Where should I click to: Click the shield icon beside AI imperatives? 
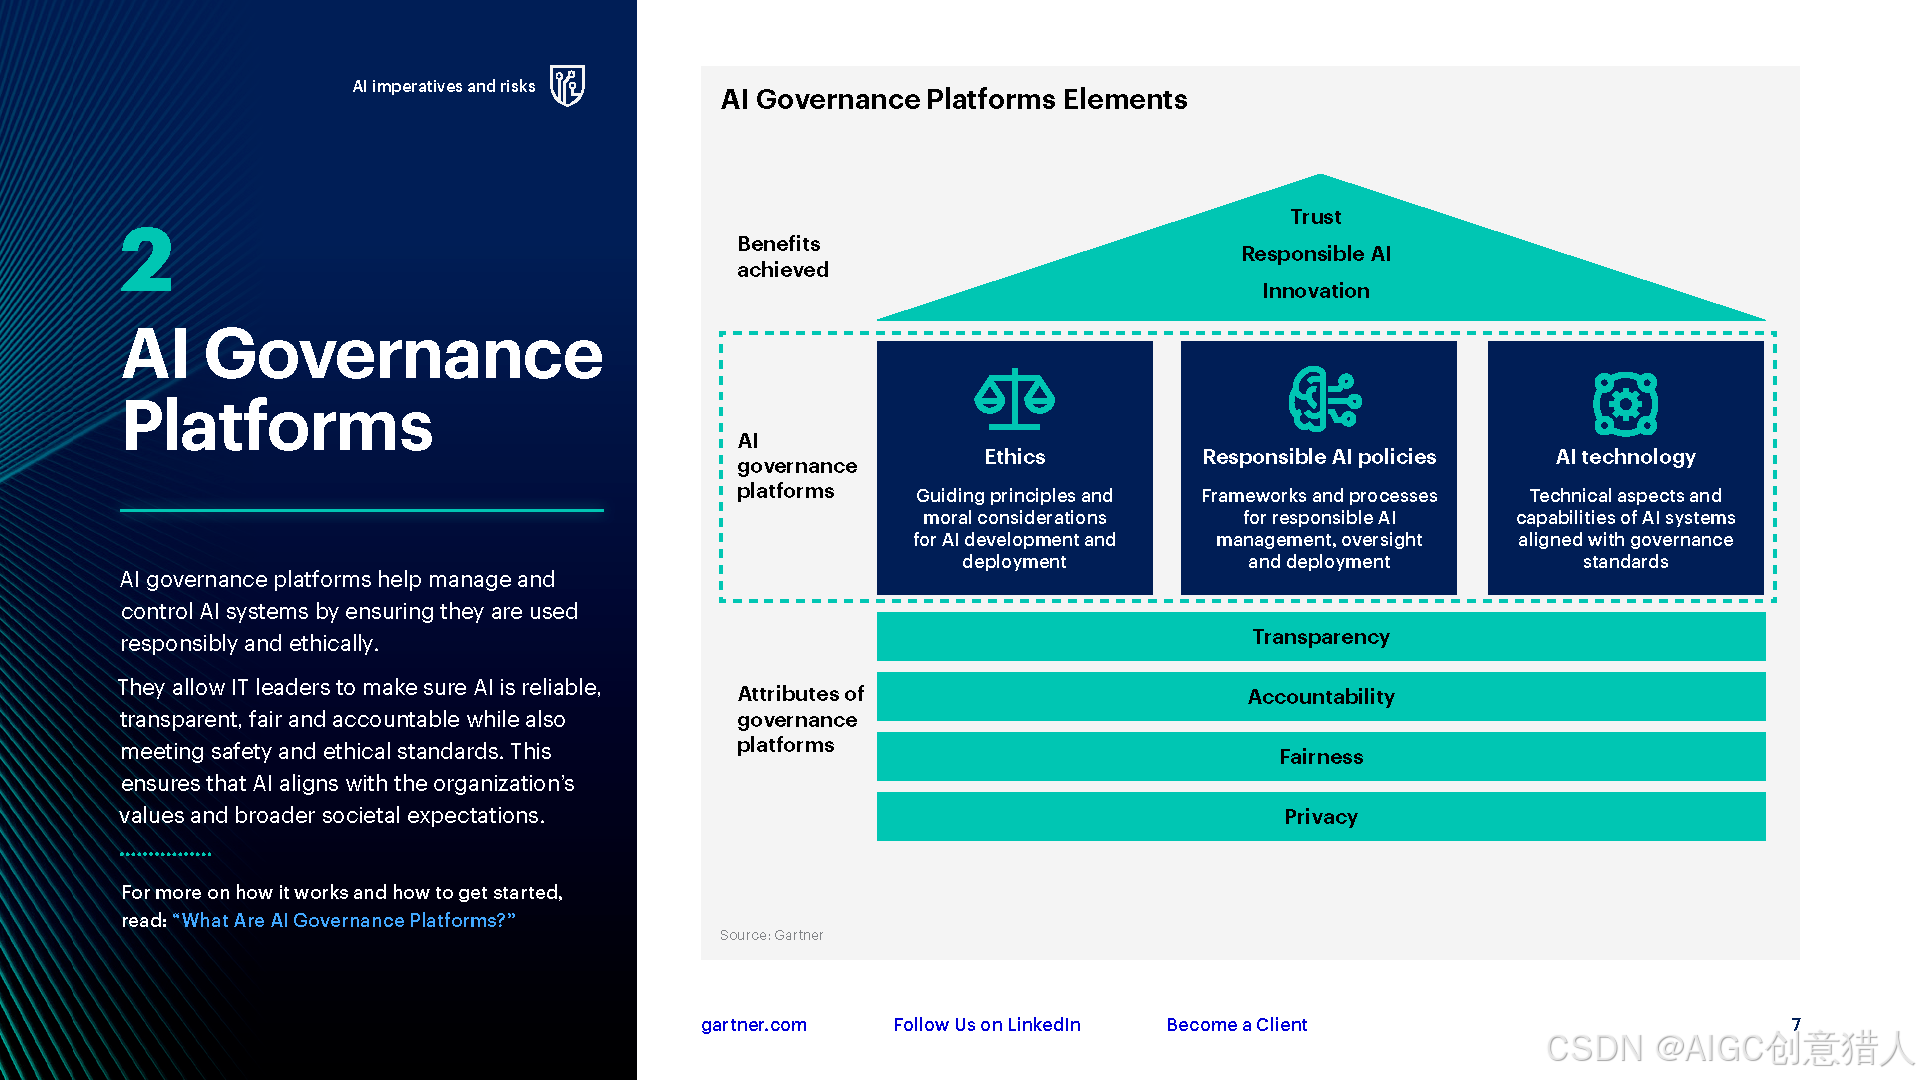pos(567,86)
